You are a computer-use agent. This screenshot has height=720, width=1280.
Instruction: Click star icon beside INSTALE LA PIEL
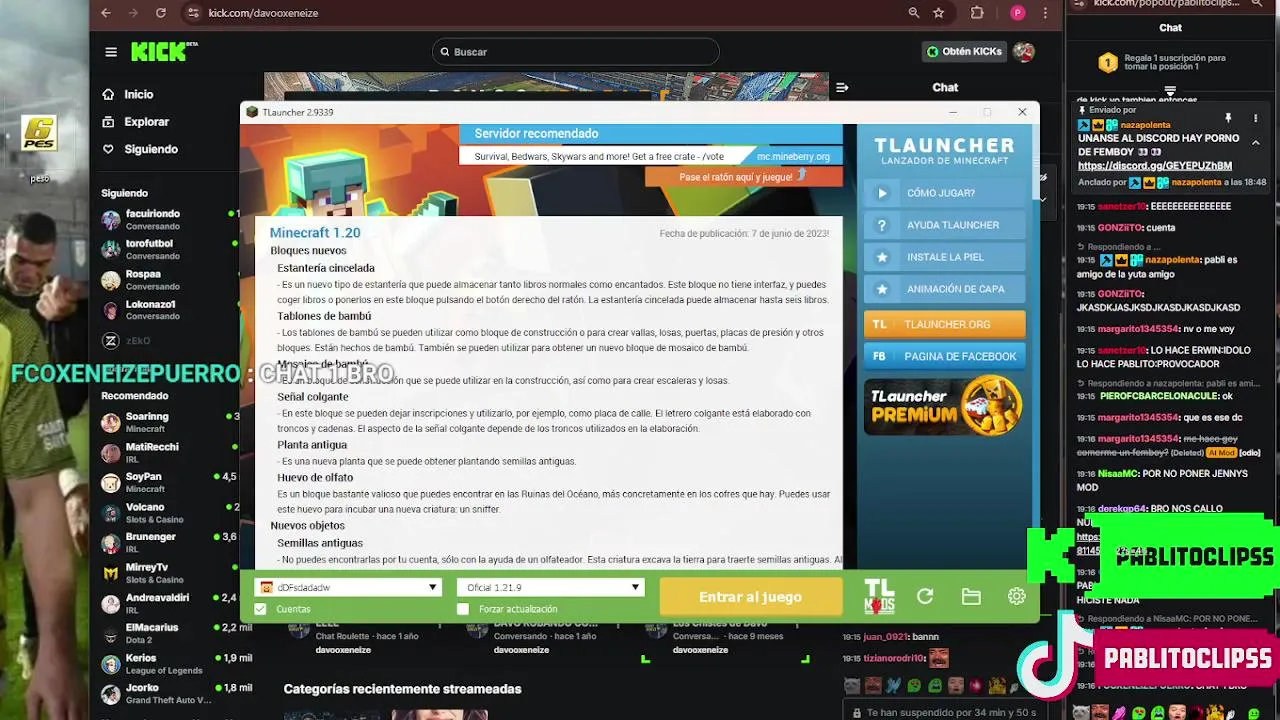[881, 257]
